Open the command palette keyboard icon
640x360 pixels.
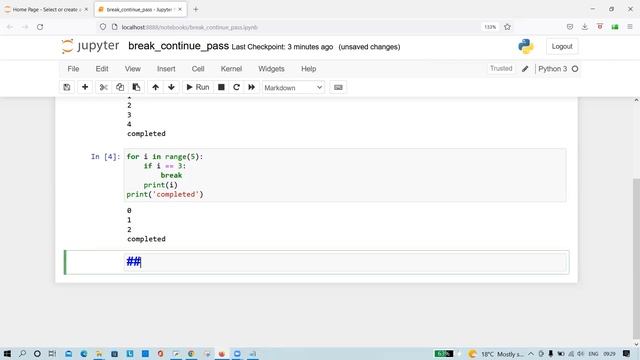338,87
